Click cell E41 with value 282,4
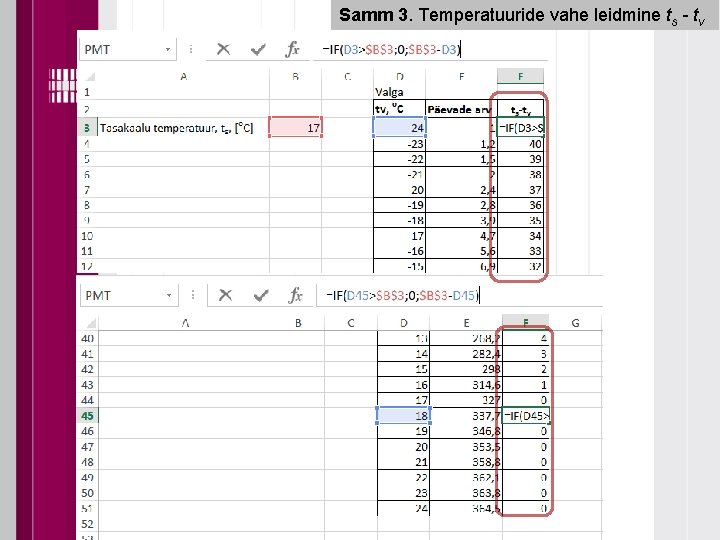This screenshot has width=720, height=540. tap(466, 354)
